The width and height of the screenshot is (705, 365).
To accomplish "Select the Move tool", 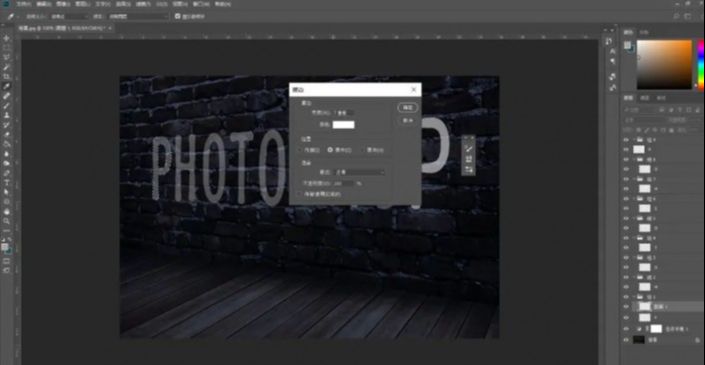I will (x=6, y=38).
